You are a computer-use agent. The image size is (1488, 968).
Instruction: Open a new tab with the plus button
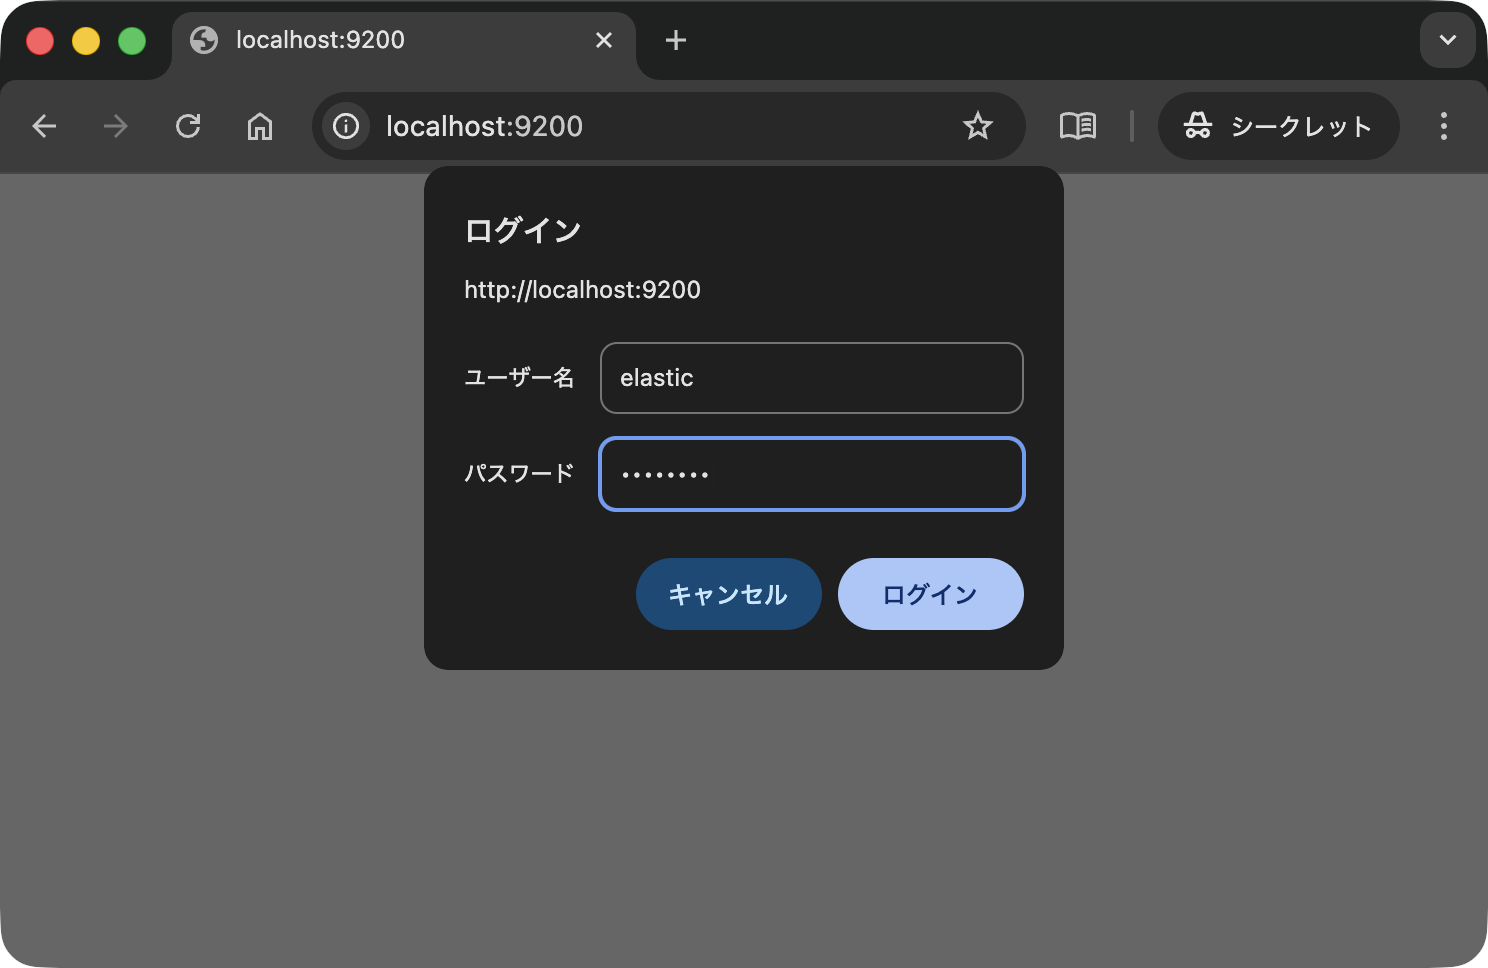tap(675, 40)
